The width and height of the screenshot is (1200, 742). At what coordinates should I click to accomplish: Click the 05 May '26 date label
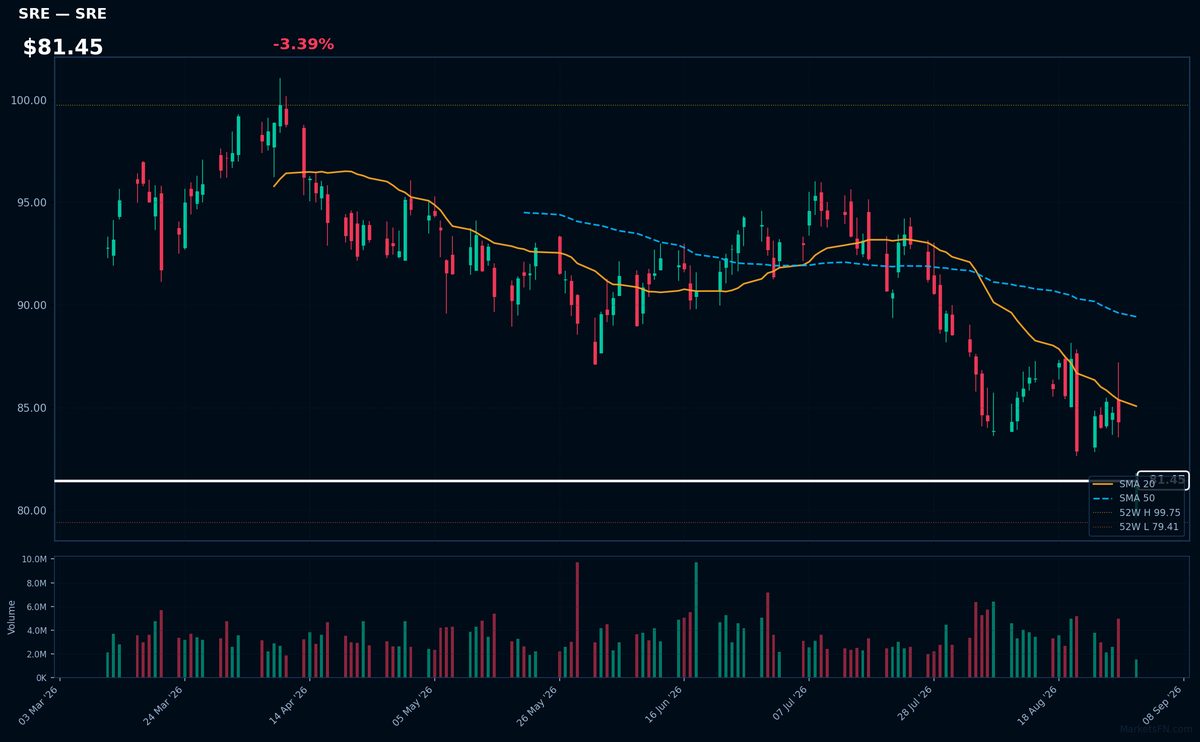[414, 706]
